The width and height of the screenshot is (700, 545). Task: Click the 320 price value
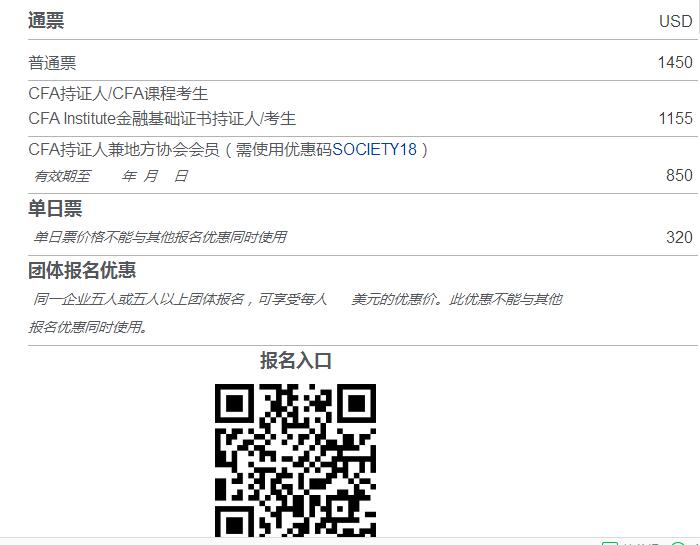click(679, 237)
